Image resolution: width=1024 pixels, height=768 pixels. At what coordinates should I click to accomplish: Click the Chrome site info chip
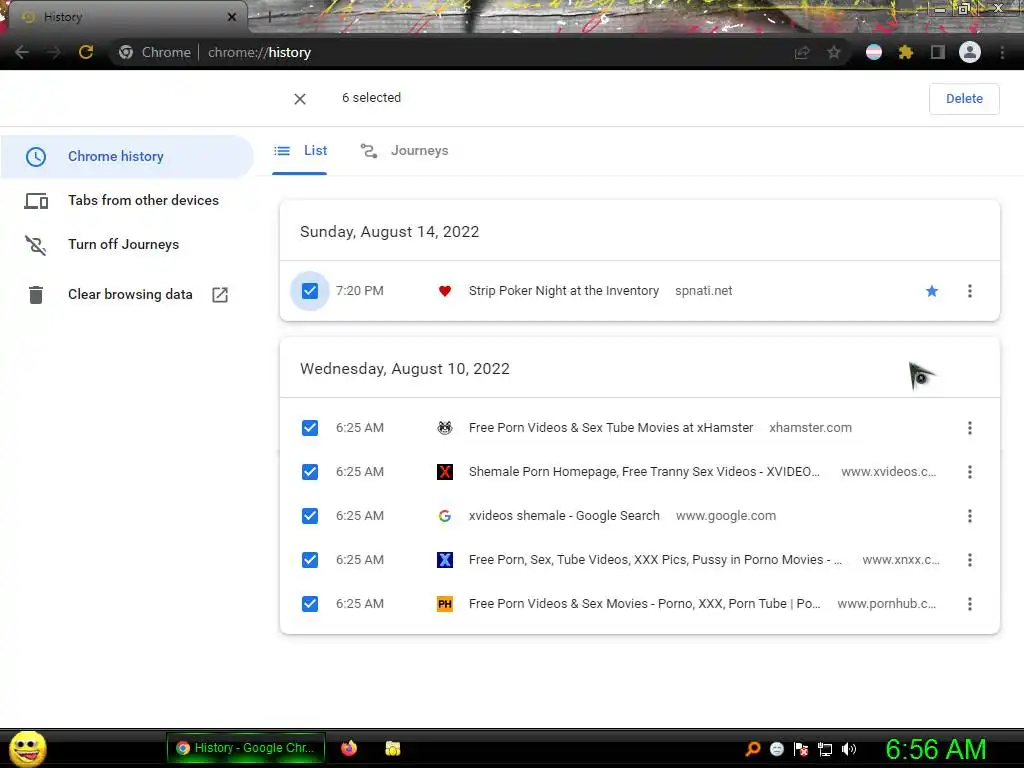click(x=155, y=52)
